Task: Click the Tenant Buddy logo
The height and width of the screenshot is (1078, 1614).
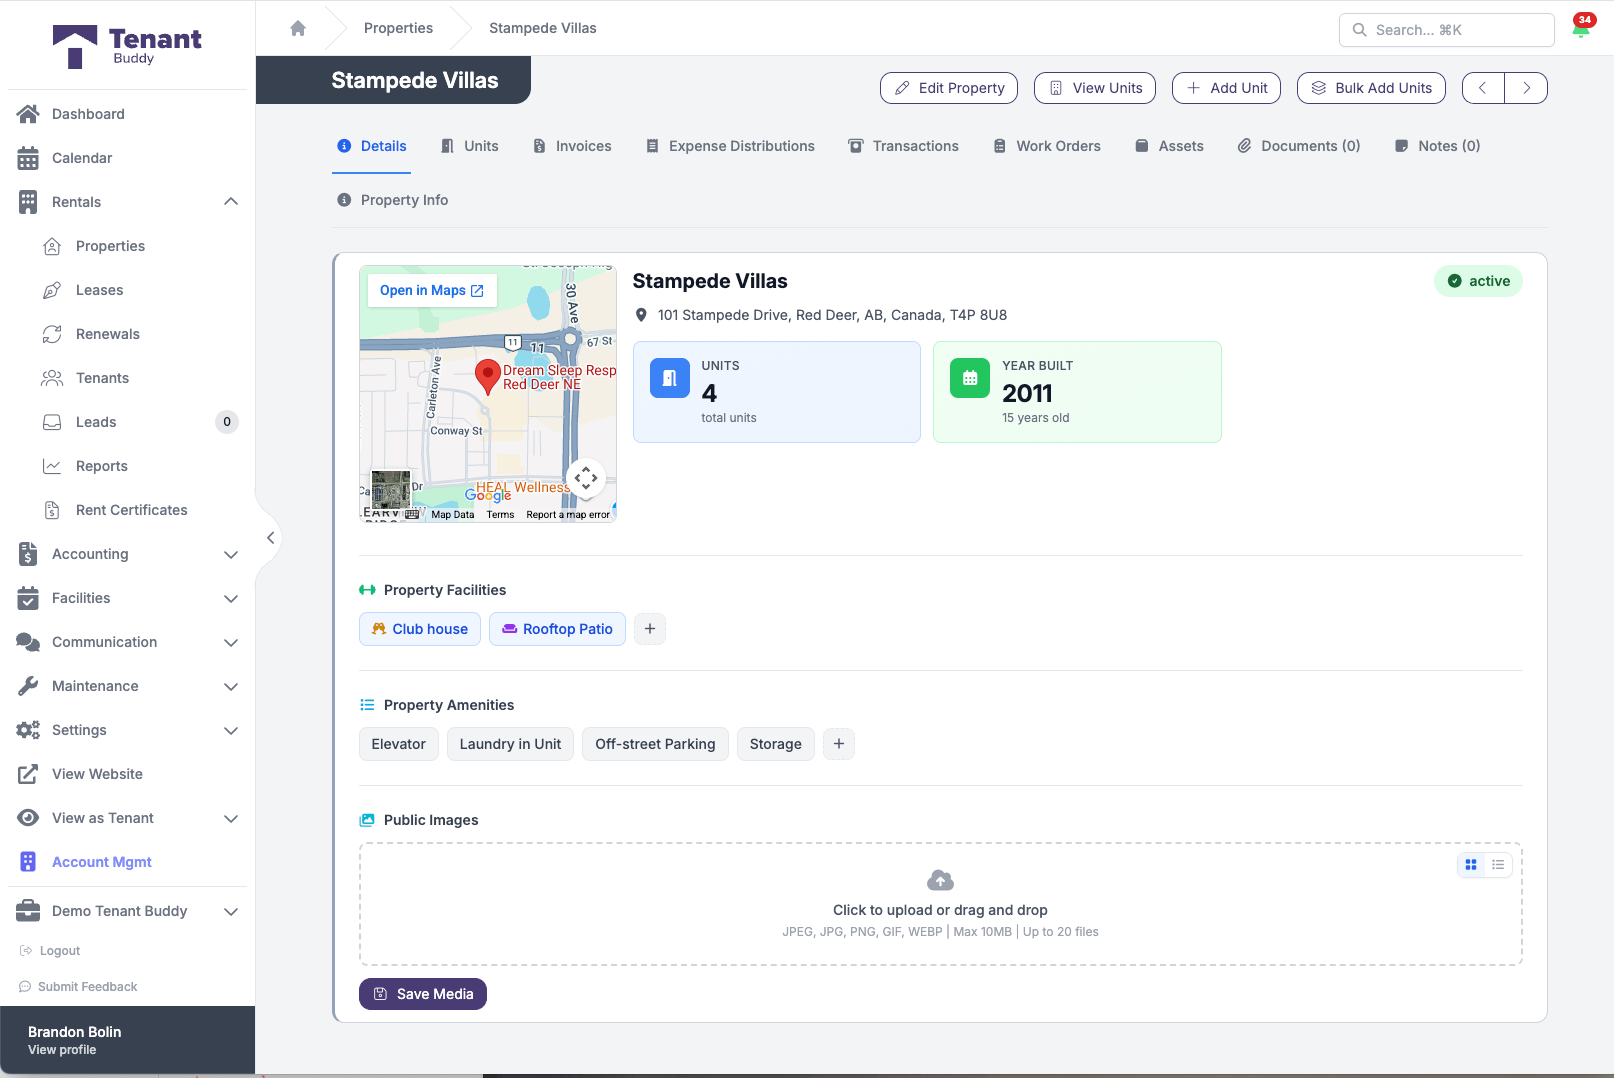Action: pyautogui.click(x=127, y=46)
